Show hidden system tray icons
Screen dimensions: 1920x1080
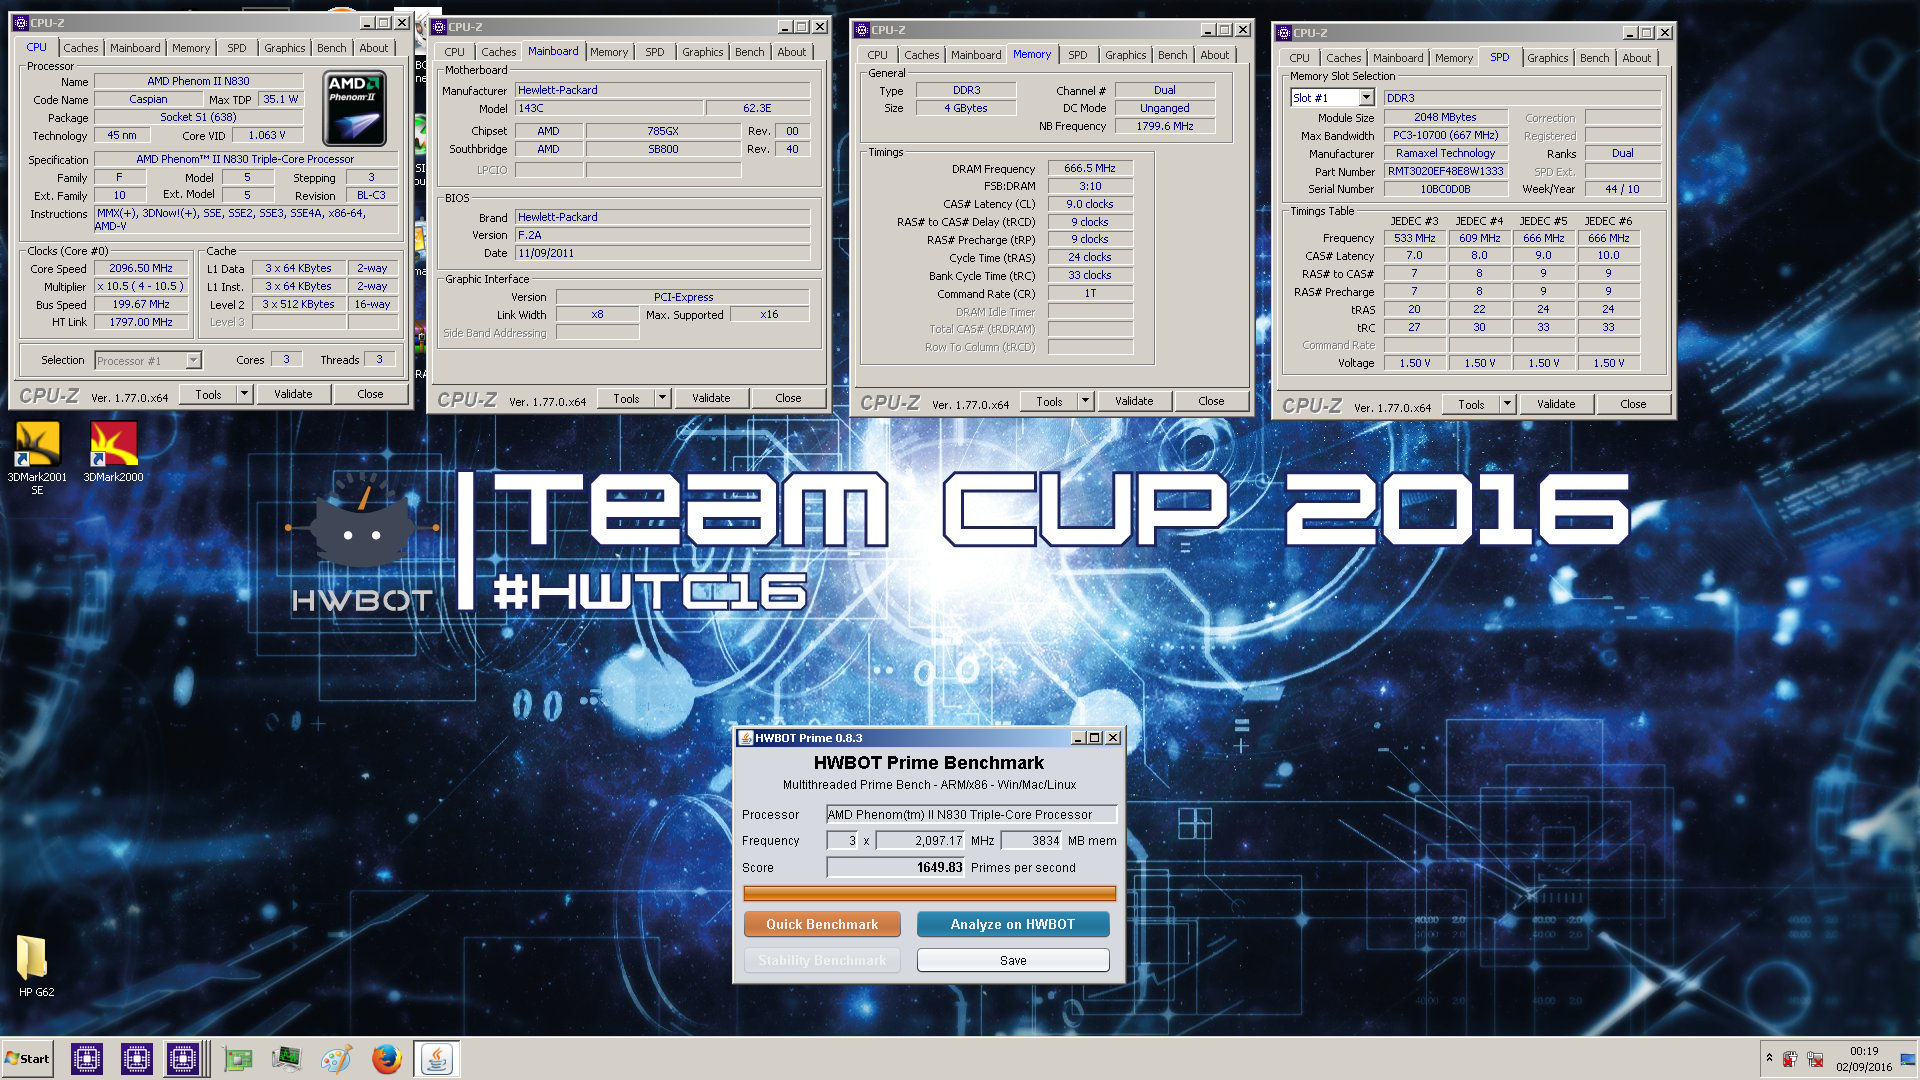click(1769, 1058)
